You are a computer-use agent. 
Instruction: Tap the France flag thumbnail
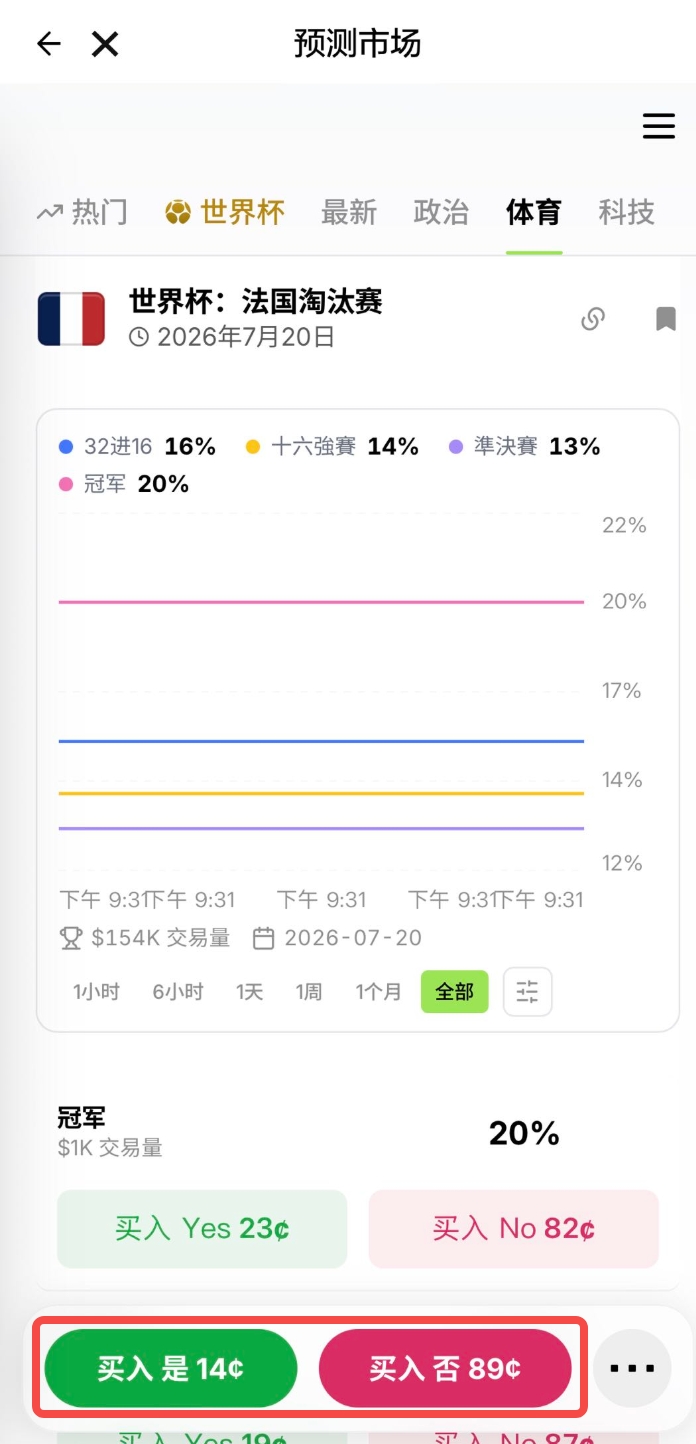coord(71,319)
